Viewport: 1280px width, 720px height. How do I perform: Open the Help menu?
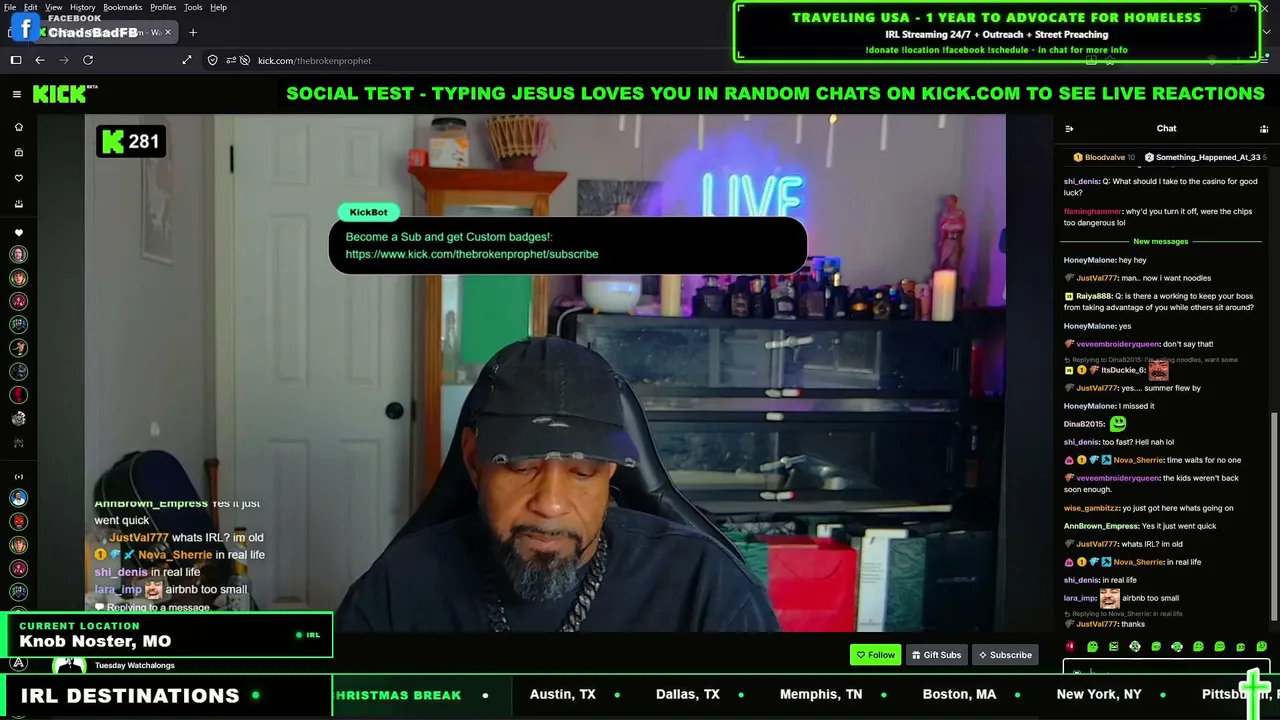pyautogui.click(x=218, y=7)
